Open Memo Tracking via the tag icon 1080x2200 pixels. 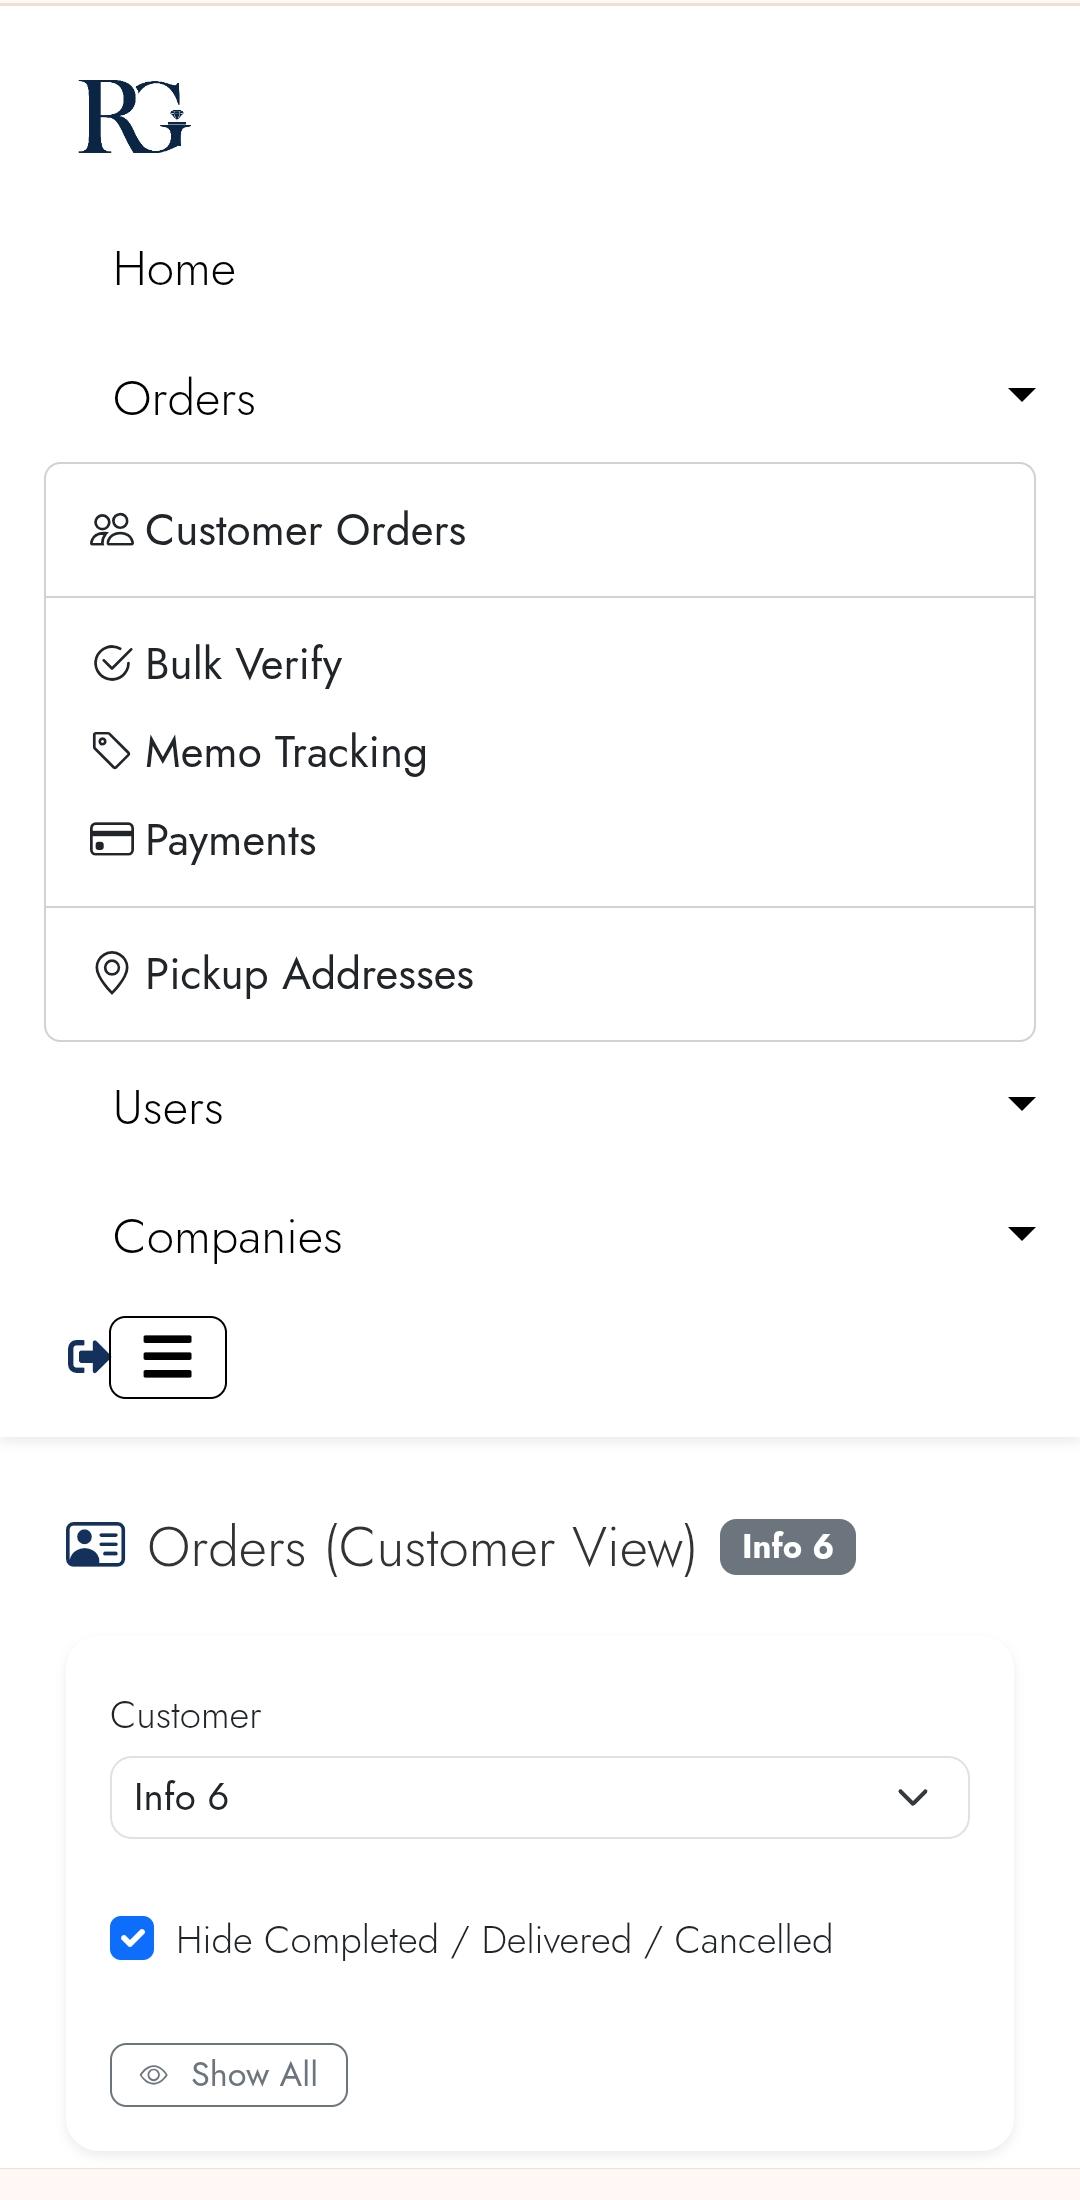[110, 751]
